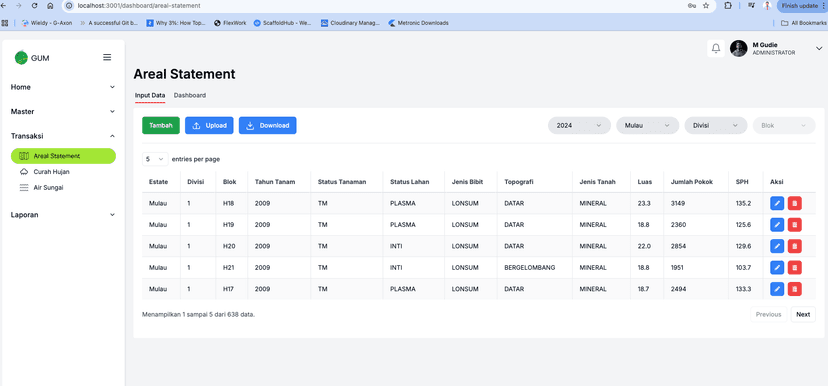Click the Status Lahan column header
Image resolution: width=828 pixels, height=386 pixels.
(x=410, y=182)
